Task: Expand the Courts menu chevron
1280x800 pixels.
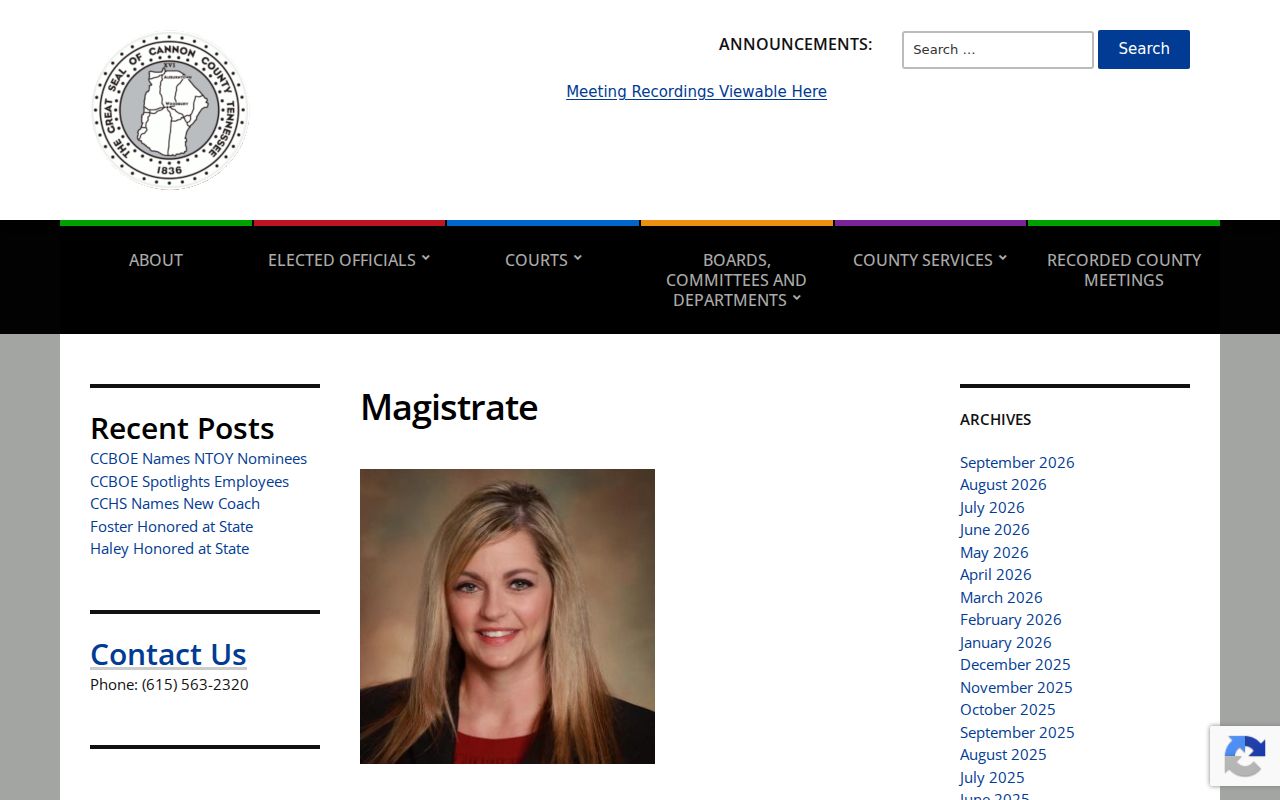Action: (577, 258)
